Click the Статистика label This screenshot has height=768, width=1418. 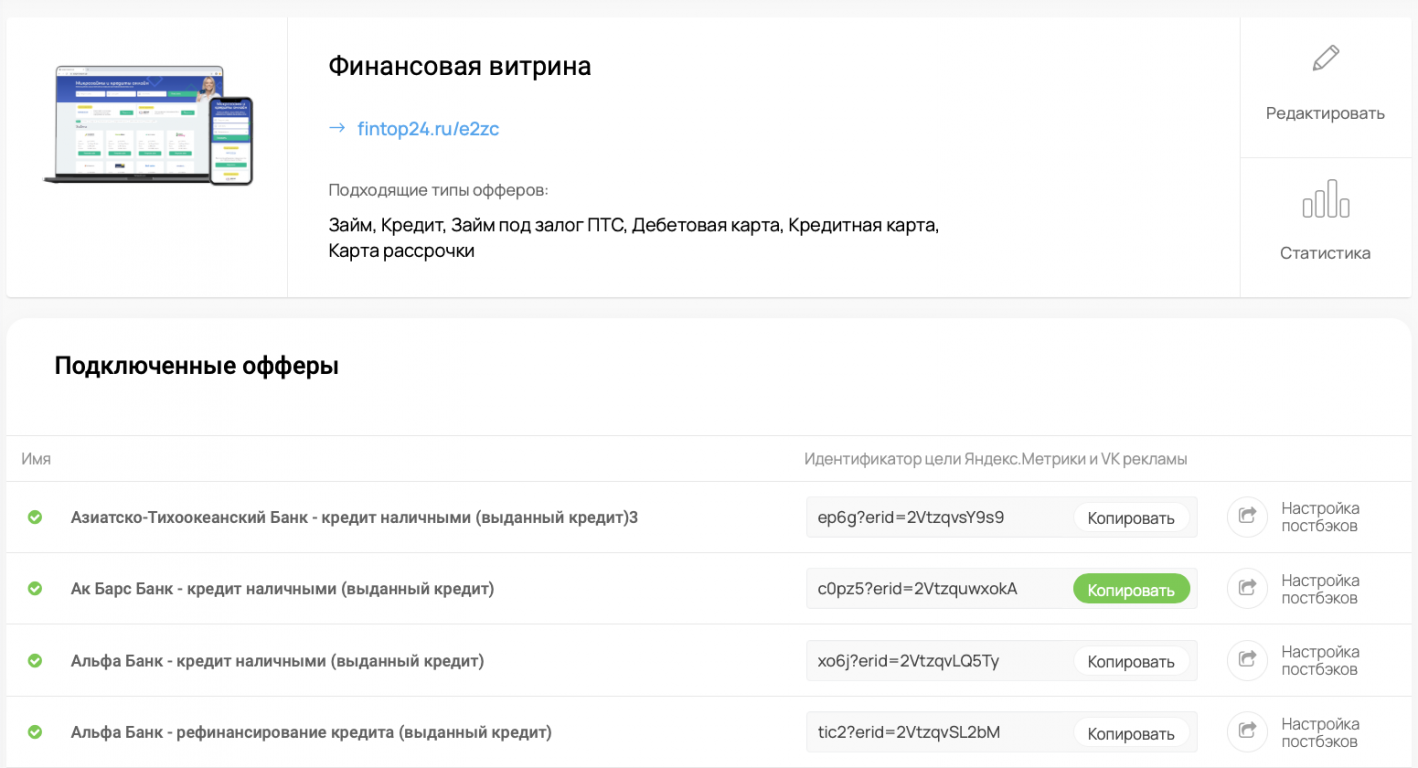tap(1325, 253)
